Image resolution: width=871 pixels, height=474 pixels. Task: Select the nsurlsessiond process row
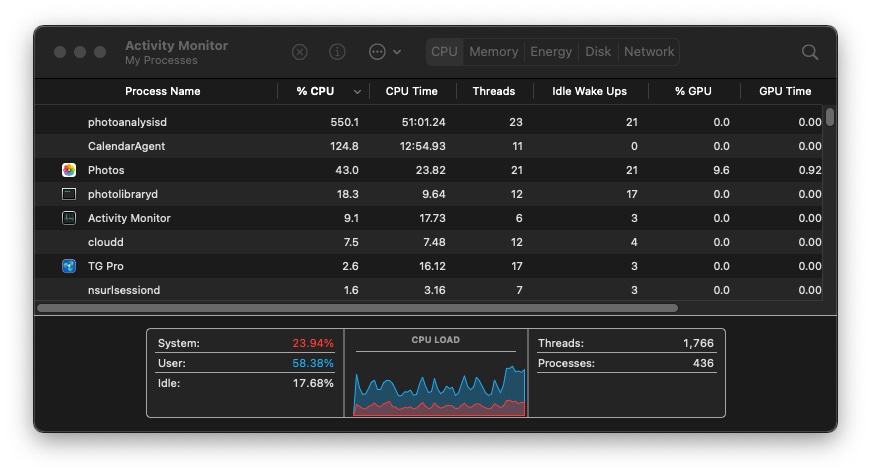(428, 290)
